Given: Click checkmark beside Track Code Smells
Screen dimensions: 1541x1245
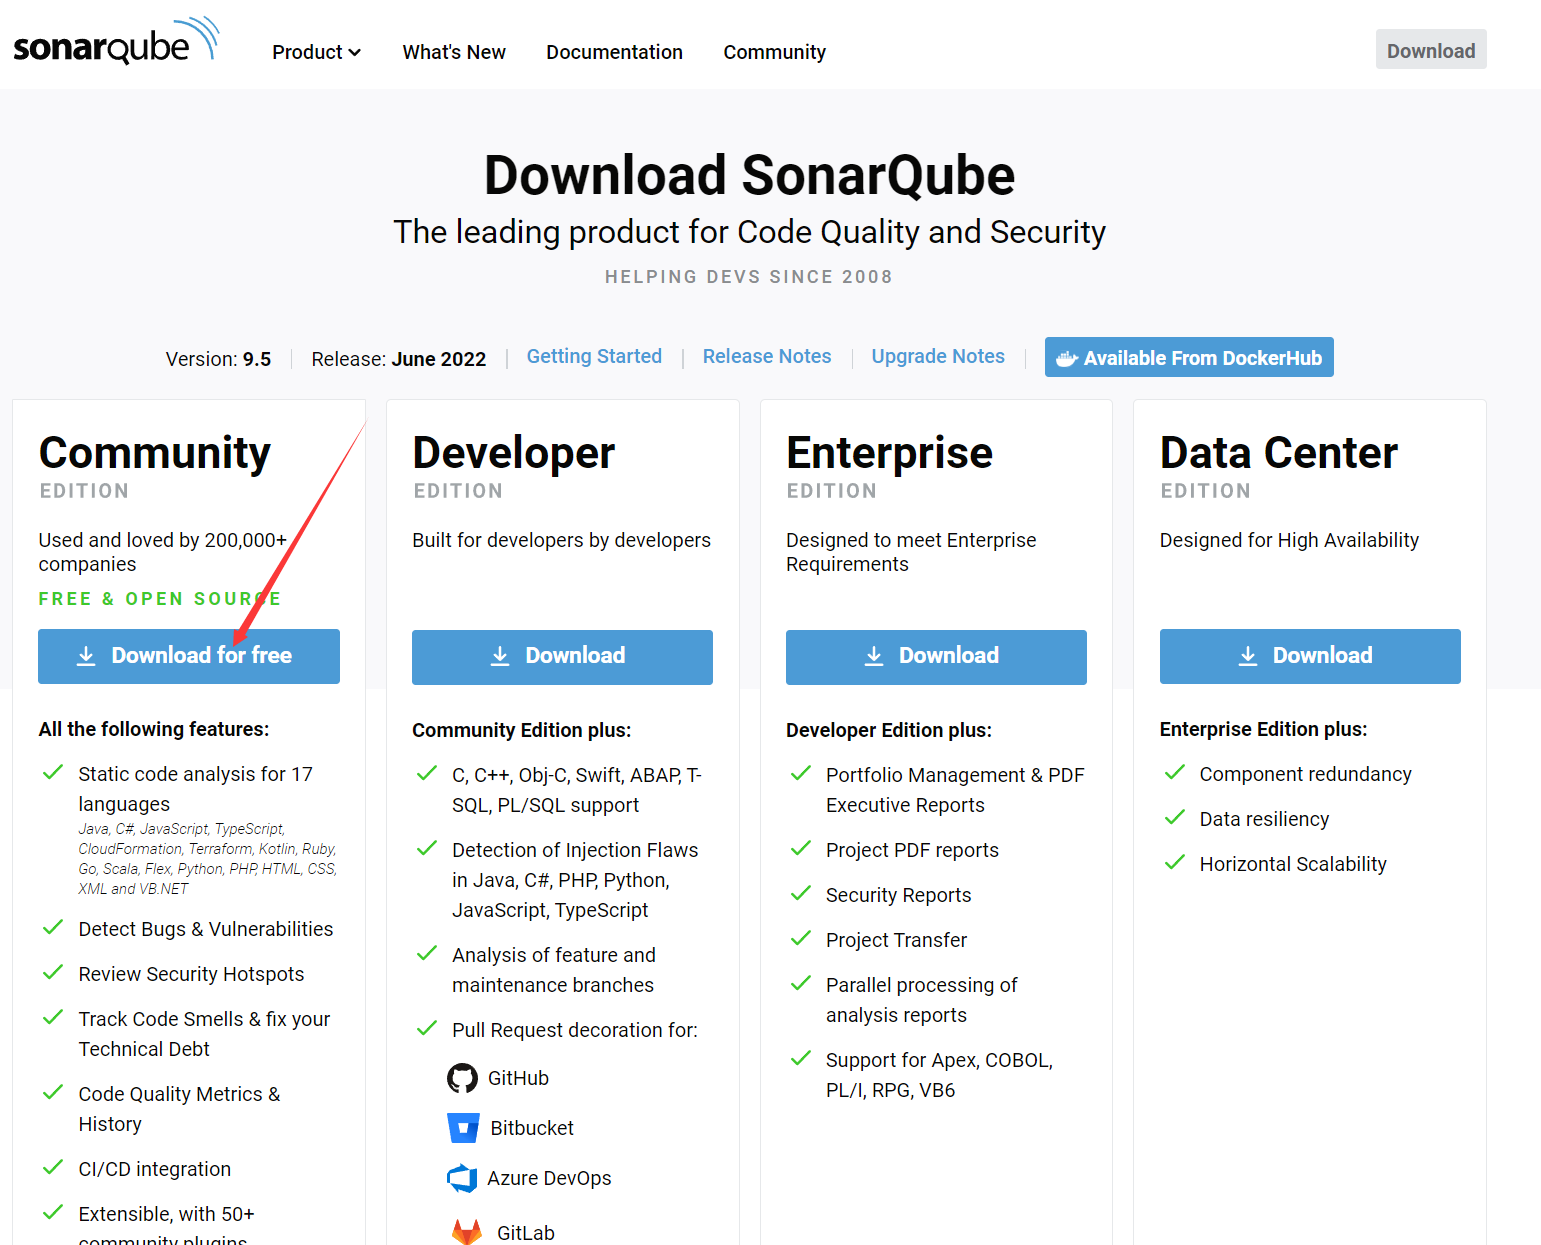Looking at the screenshot, I should [x=53, y=1018].
